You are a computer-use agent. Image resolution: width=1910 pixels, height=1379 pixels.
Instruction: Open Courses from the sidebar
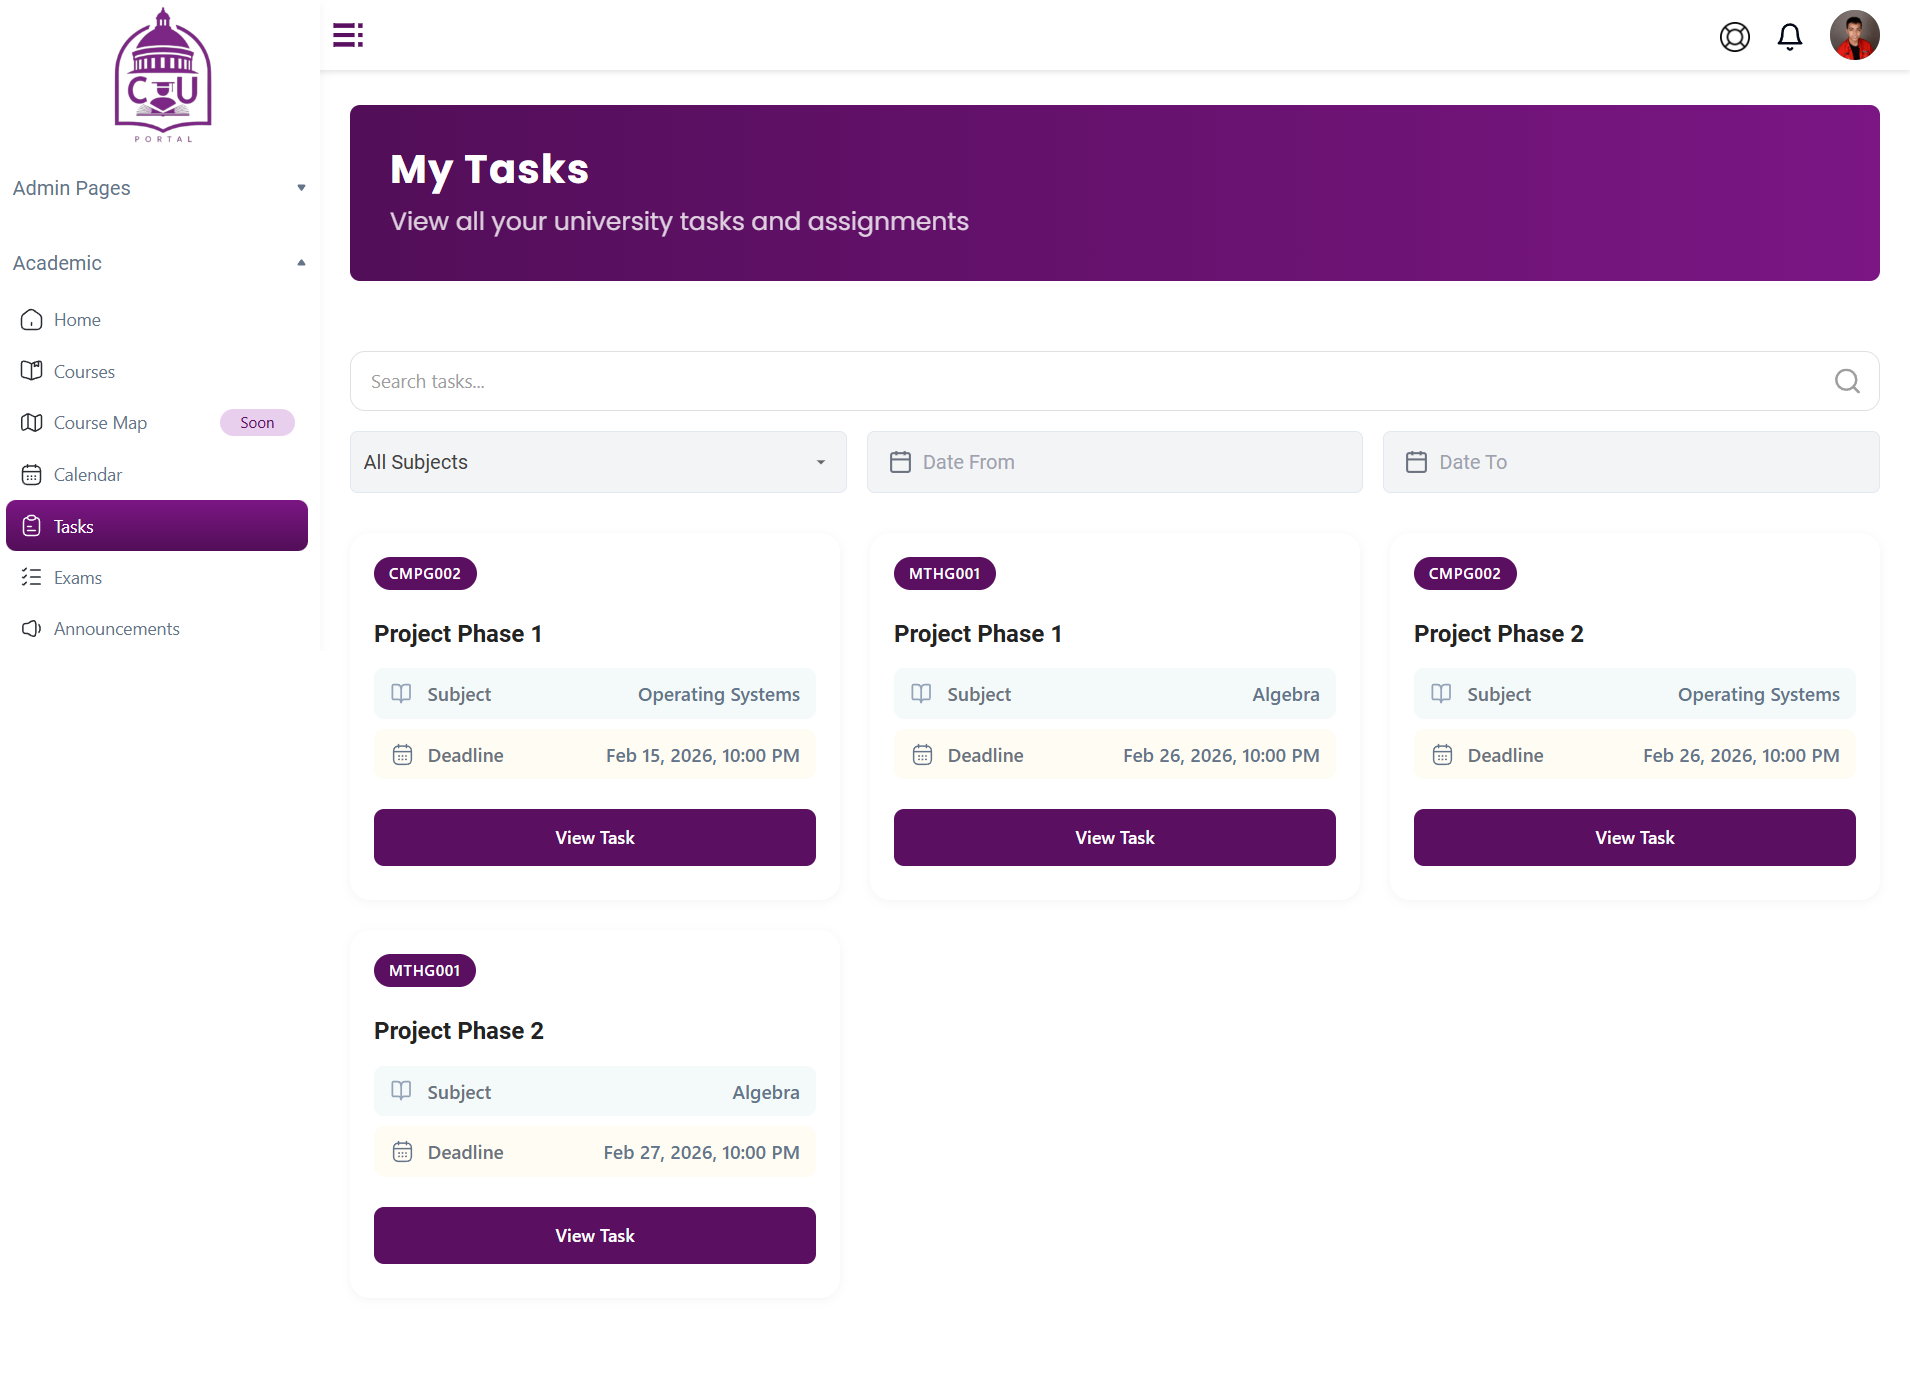pos(84,372)
